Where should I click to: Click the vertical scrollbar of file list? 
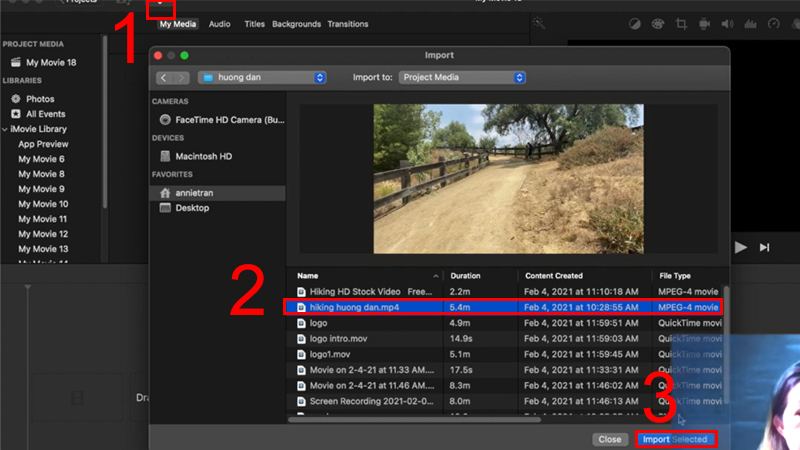[x=726, y=345]
